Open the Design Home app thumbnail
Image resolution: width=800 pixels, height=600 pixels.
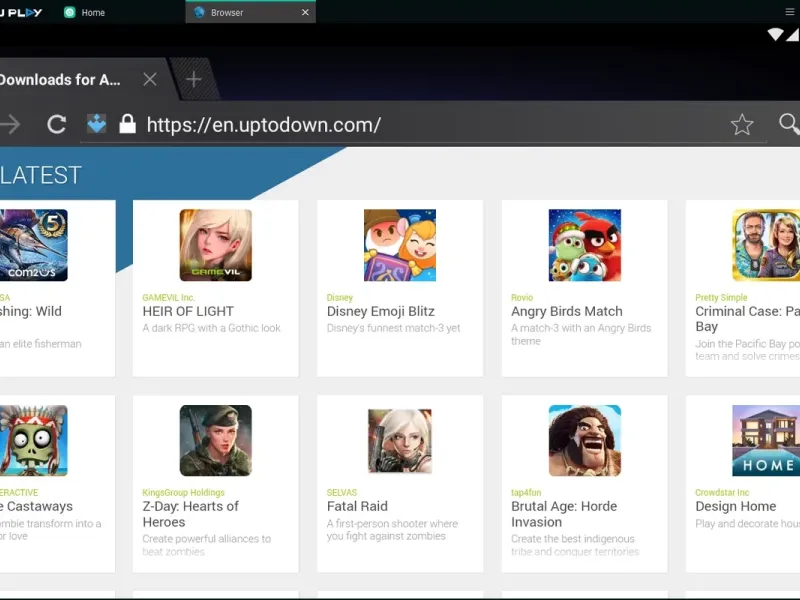point(765,441)
